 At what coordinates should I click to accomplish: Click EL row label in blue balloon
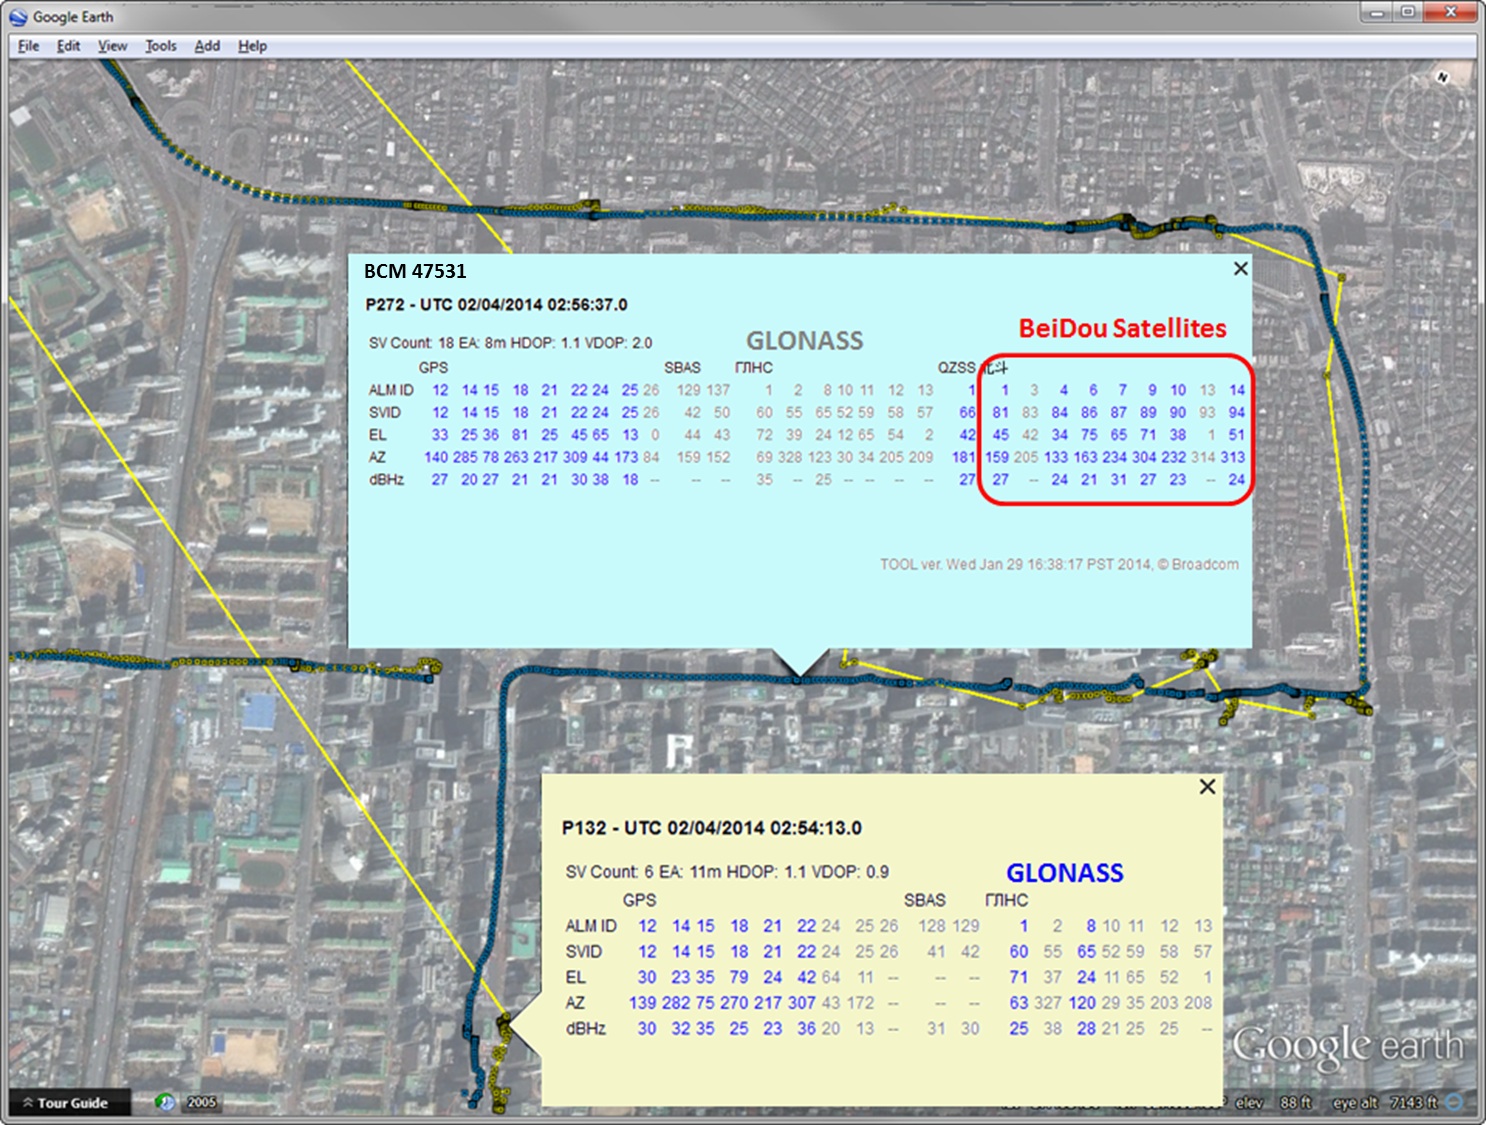click(377, 435)
